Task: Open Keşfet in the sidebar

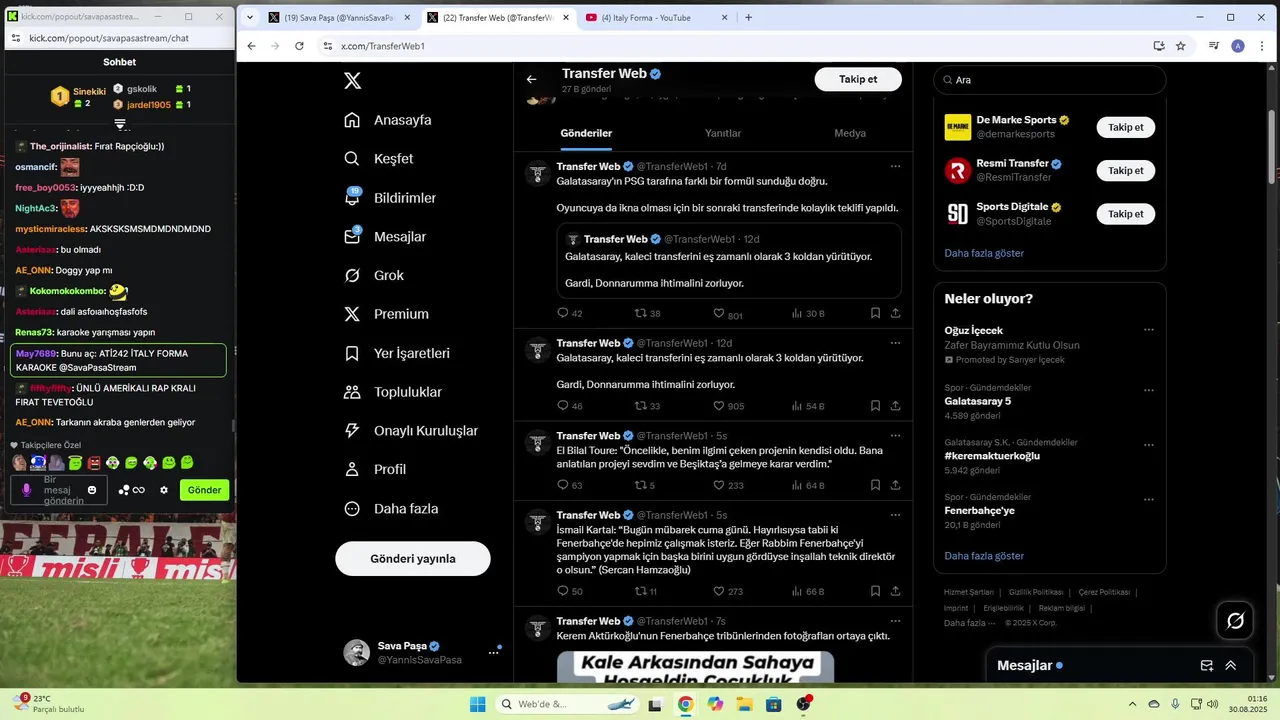Action: point(378,159)
